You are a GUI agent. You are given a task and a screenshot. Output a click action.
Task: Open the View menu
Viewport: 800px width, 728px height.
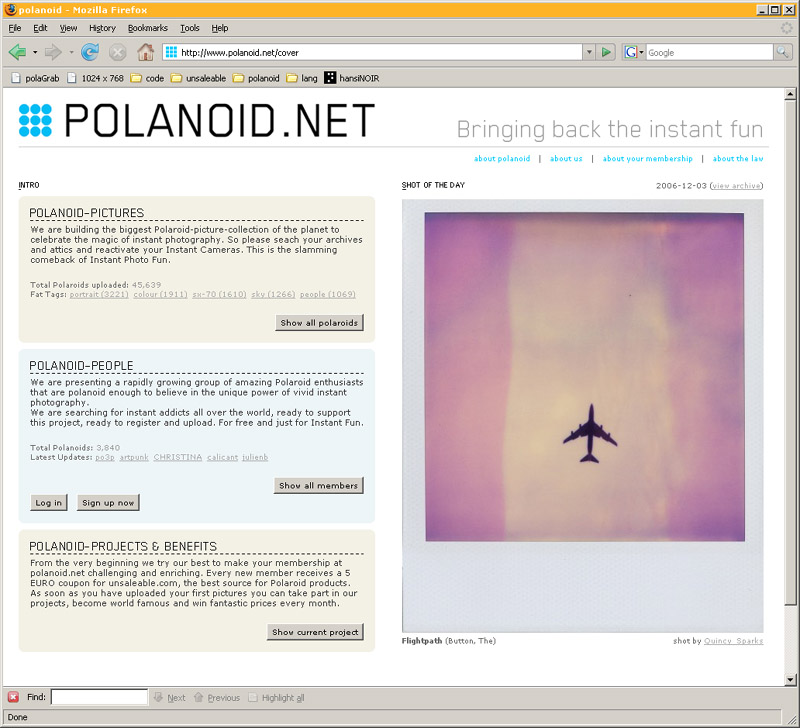click(68, 28)
